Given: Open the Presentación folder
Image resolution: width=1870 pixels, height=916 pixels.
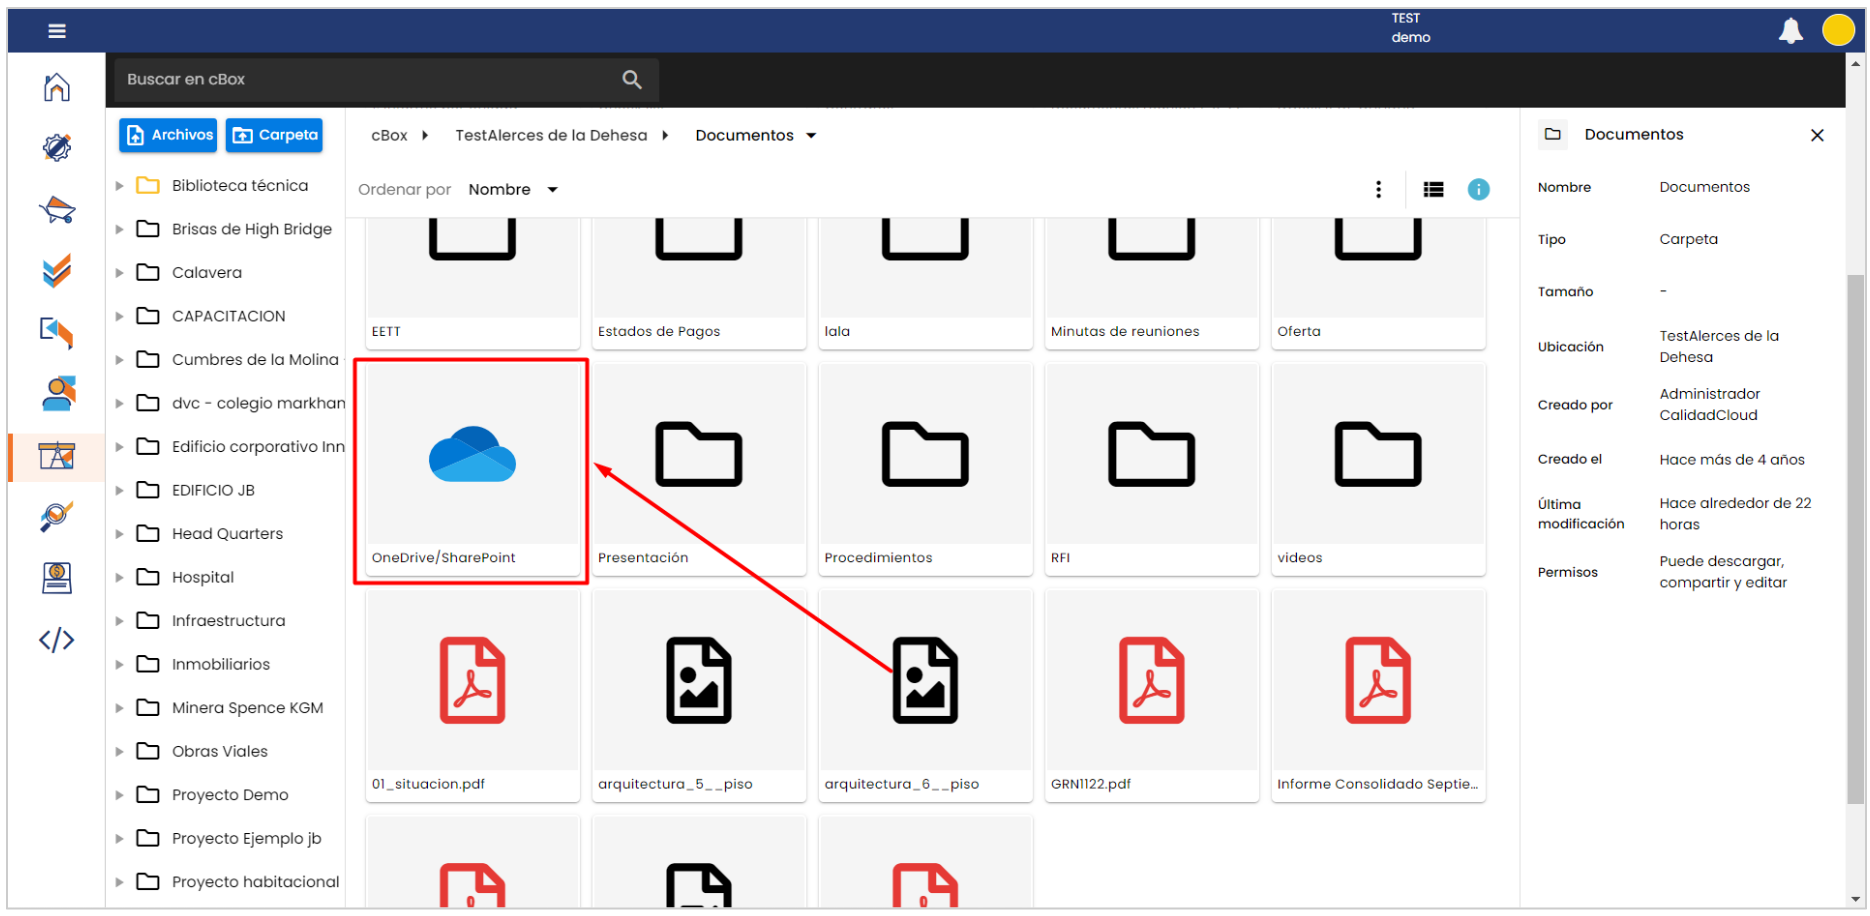Looking at the screenshot, I should tap(699, 470).
